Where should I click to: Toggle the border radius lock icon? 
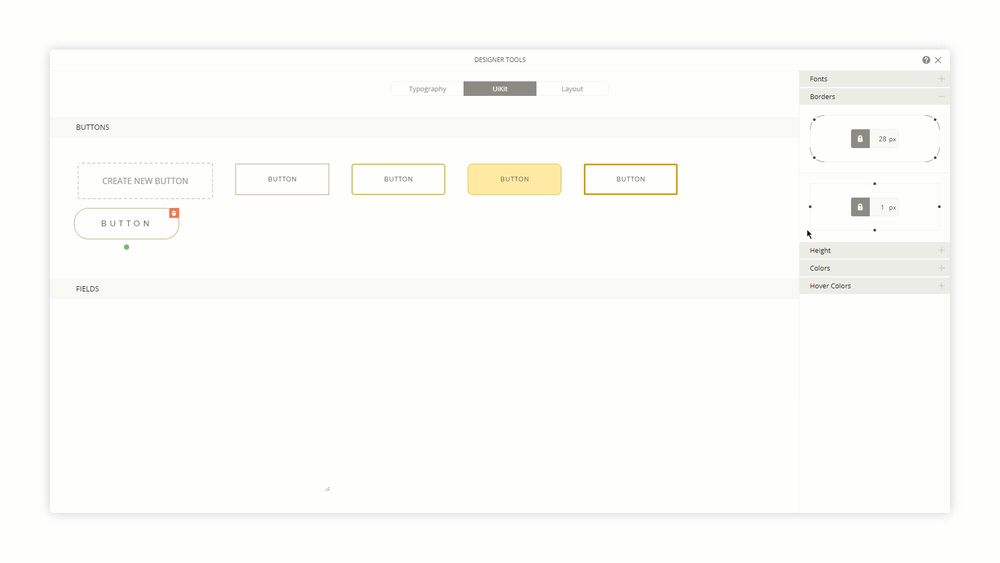click(860, 139)
